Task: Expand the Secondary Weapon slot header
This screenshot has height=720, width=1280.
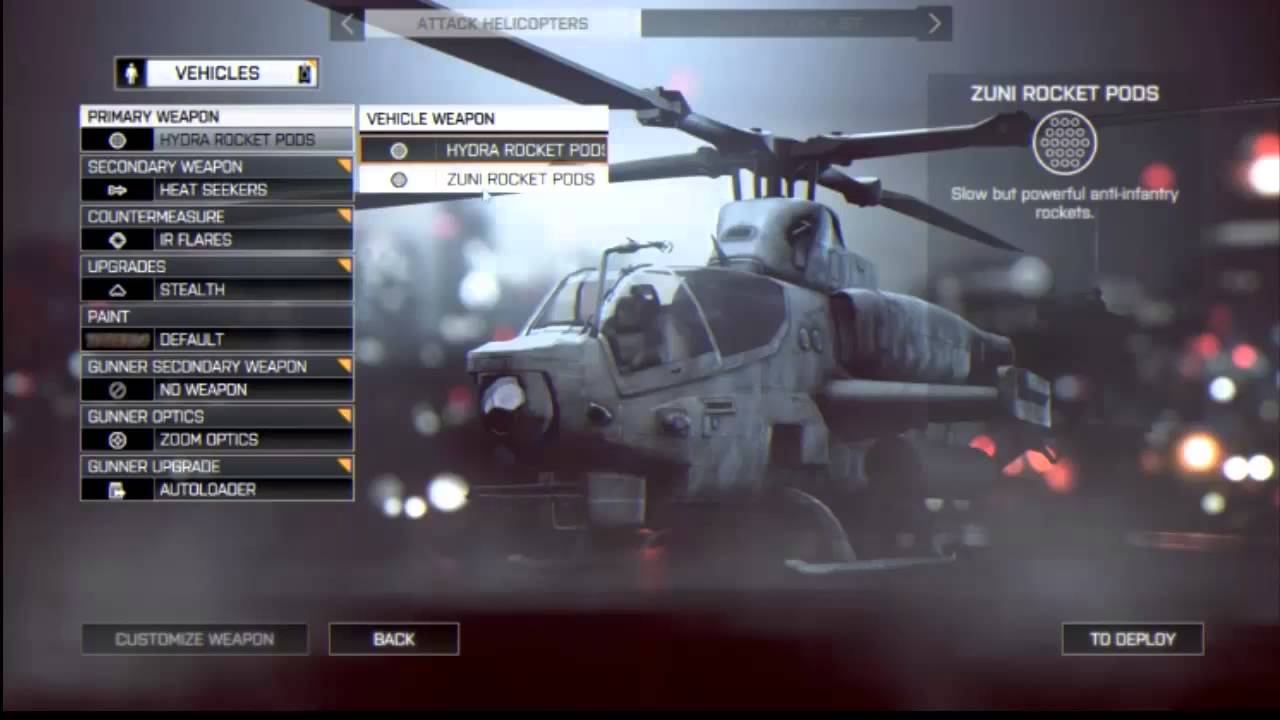Action: point(217,167)
